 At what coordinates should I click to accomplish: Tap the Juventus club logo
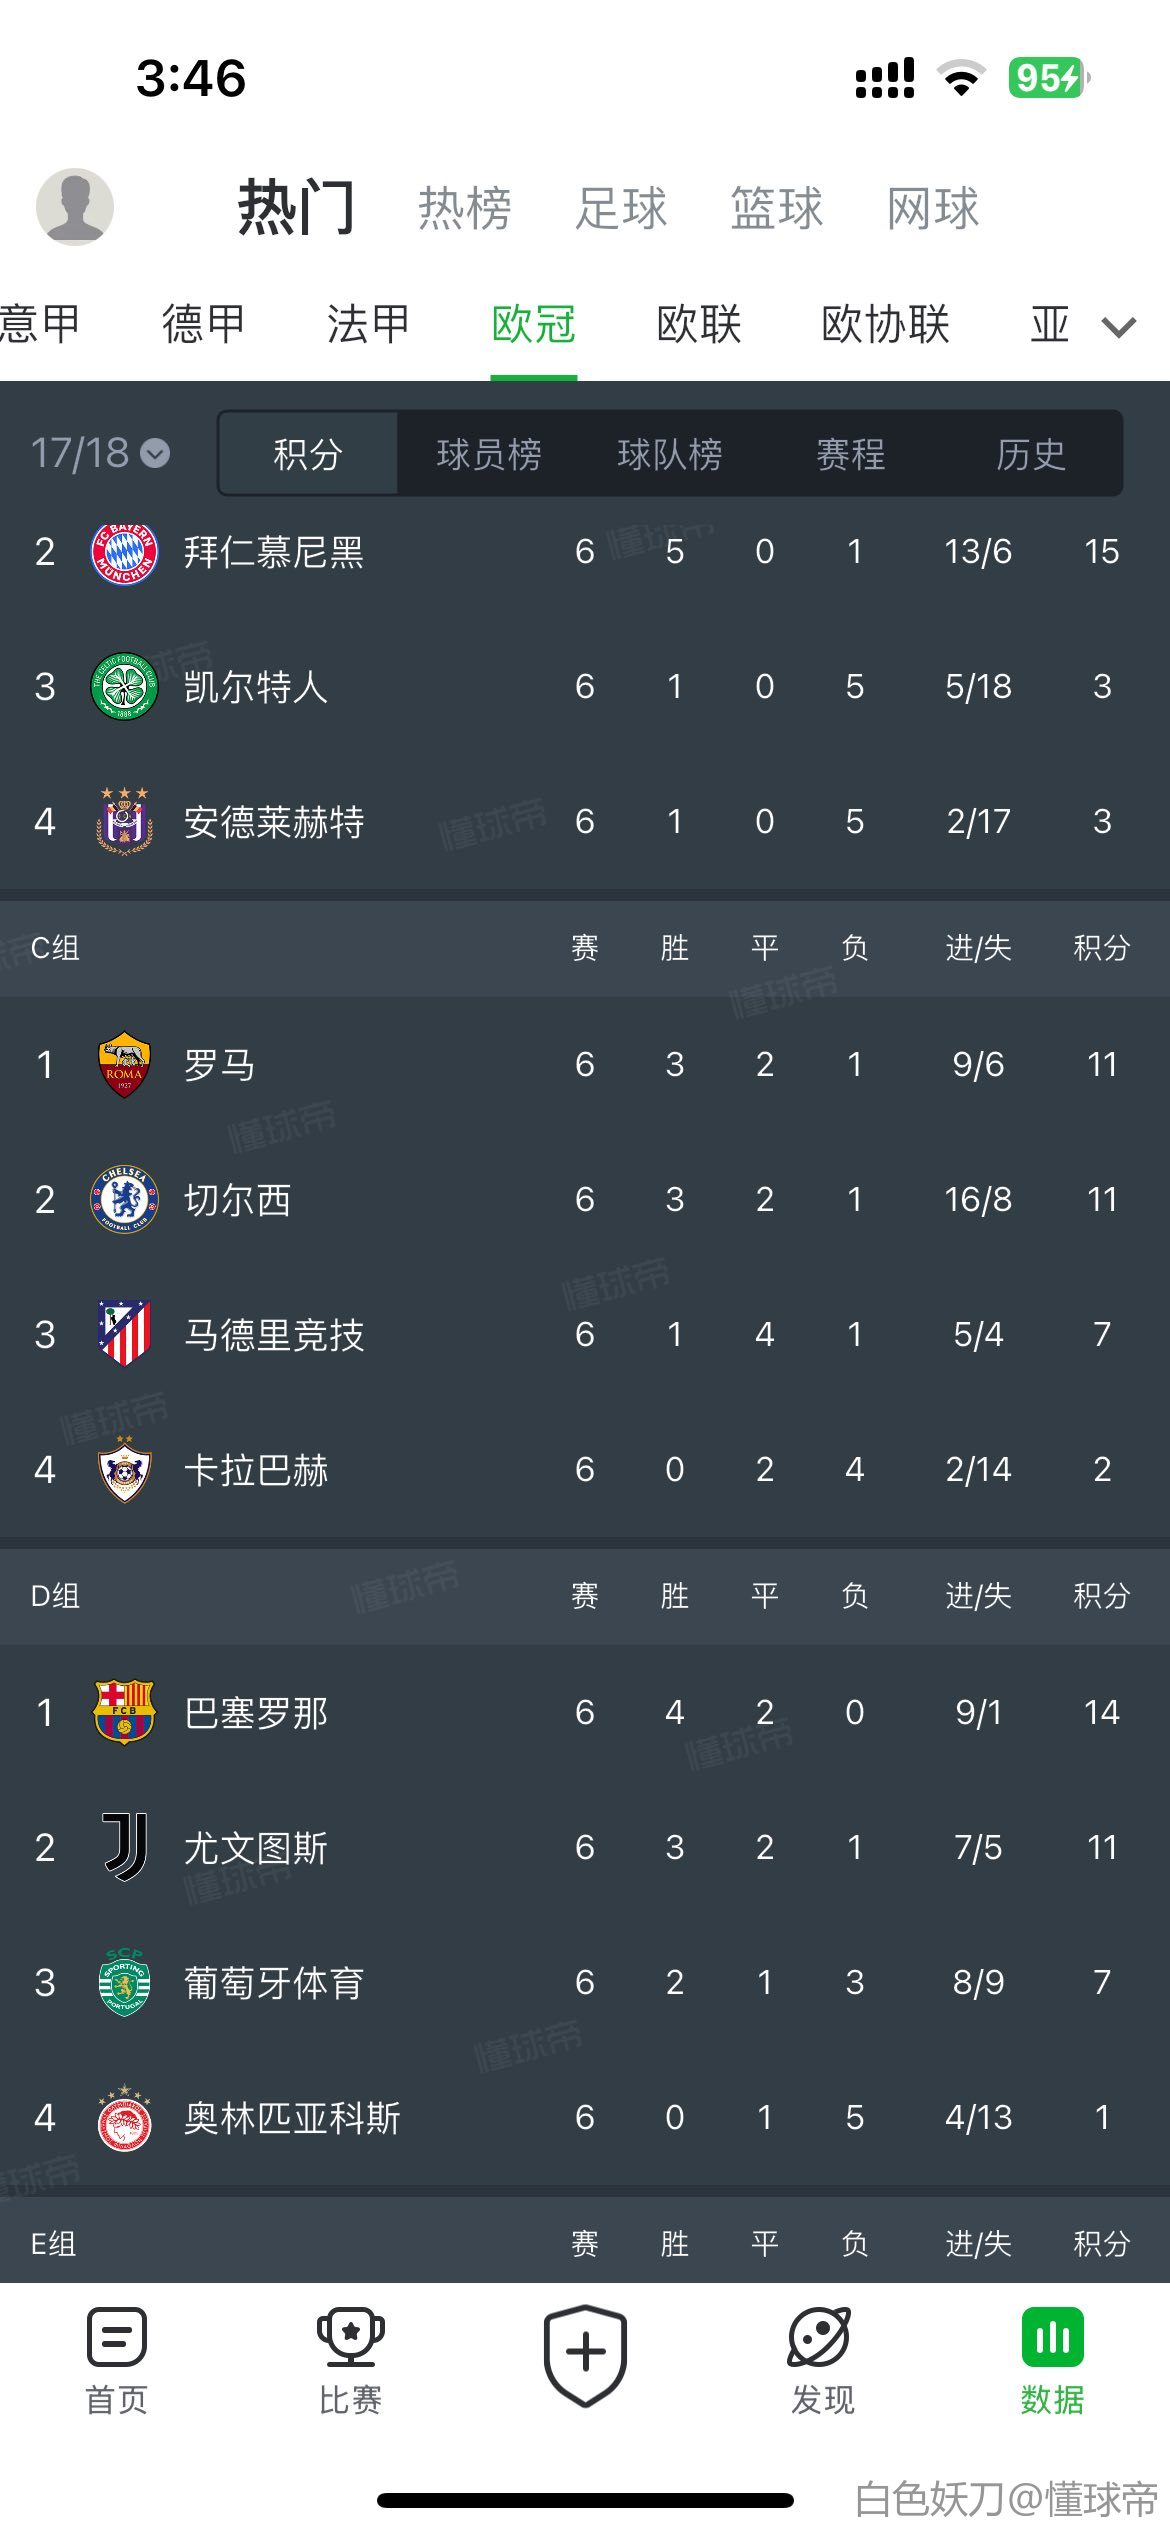click(124, 1847)
